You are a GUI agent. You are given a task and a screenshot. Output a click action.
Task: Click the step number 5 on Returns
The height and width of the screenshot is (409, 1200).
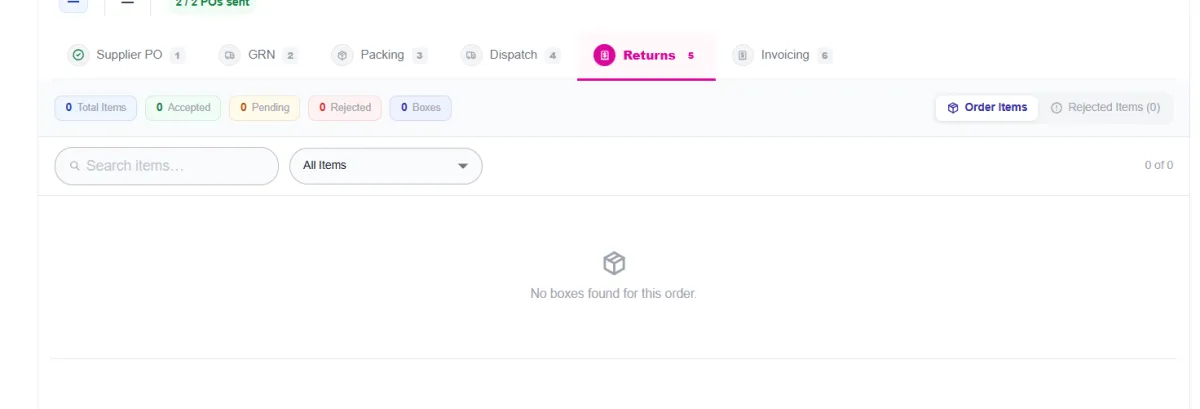[x=690, y=56]
